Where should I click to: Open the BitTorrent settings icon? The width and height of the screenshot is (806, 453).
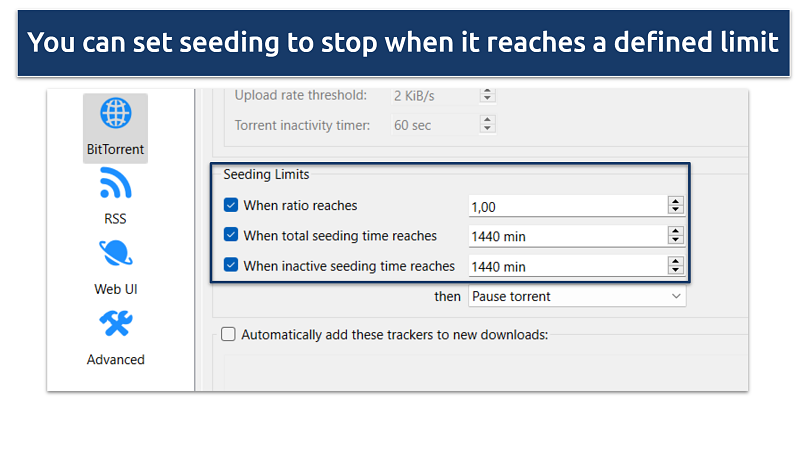pyautogui.click(x=115, y=114)
